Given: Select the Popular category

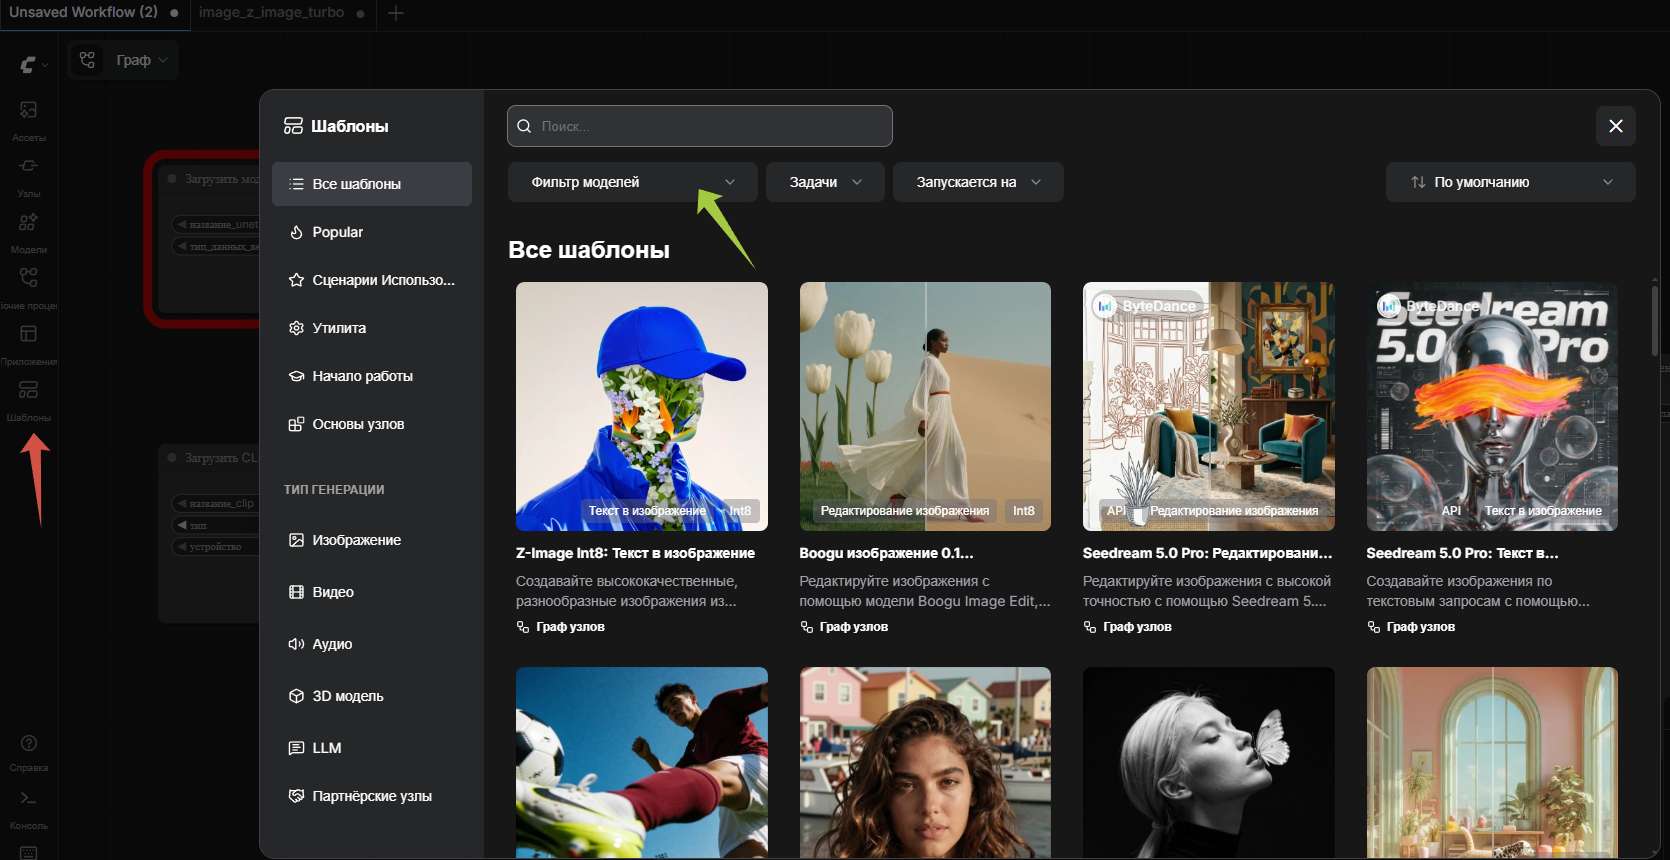Looking at the screenshot, I should (372, 232).
